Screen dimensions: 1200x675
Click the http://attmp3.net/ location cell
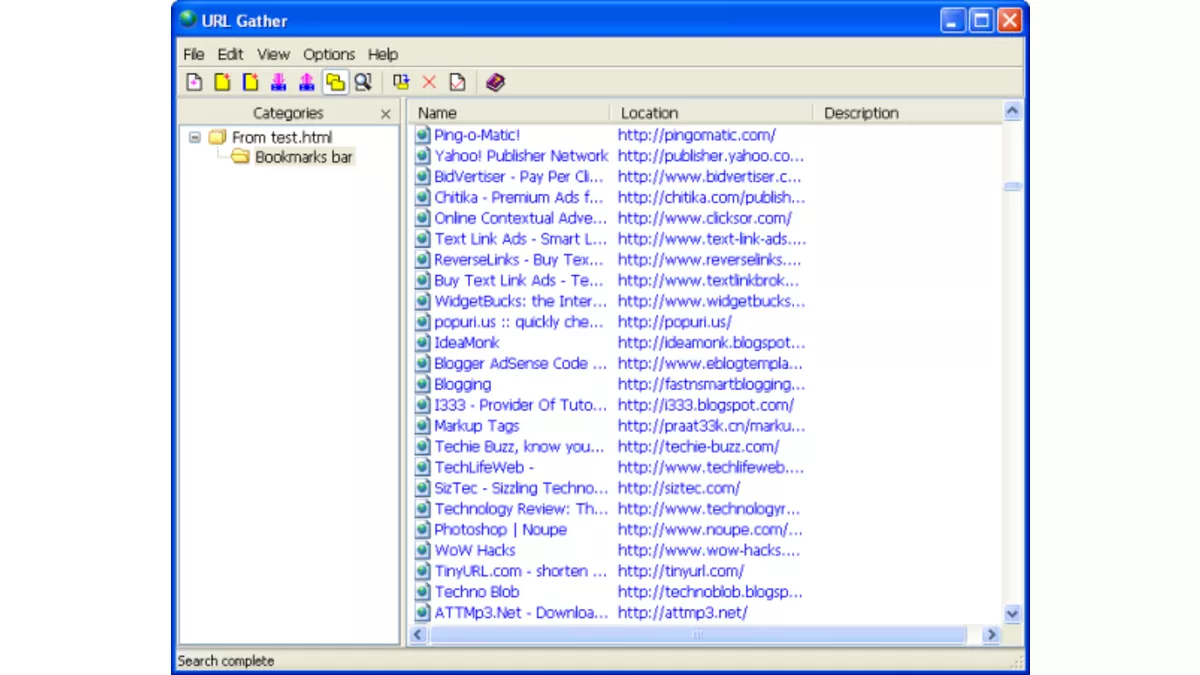coord(682,612)
